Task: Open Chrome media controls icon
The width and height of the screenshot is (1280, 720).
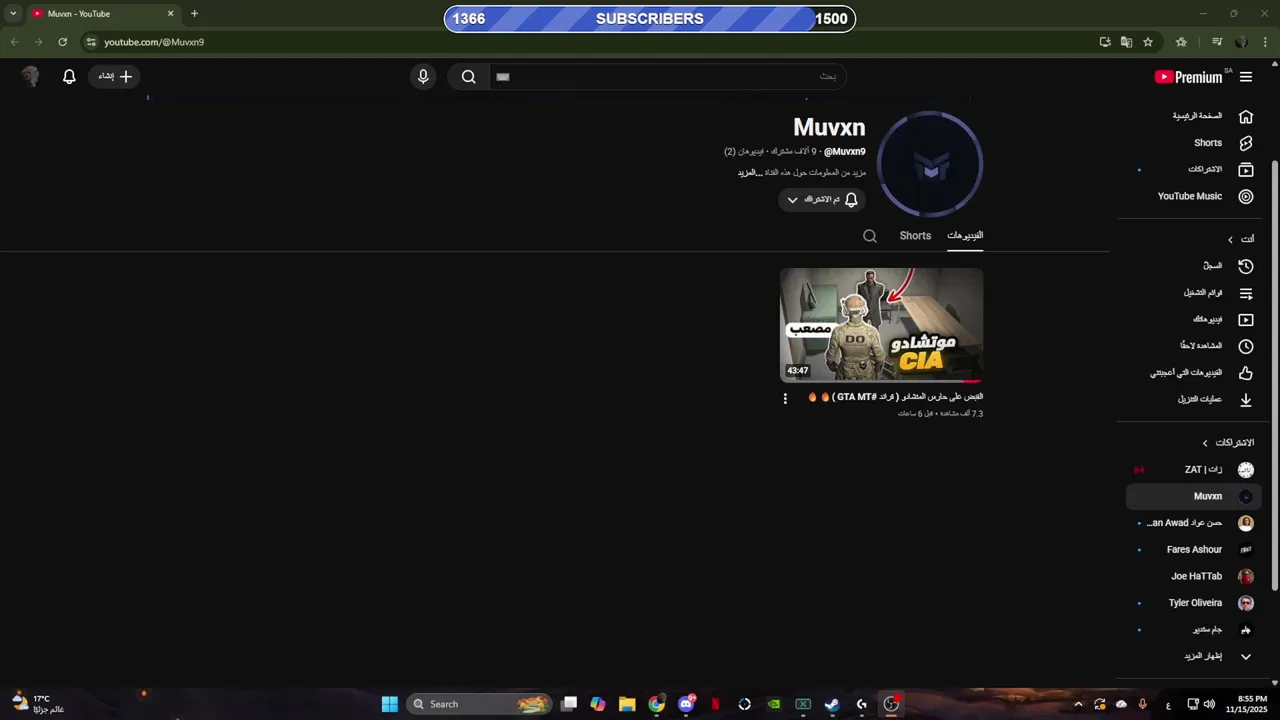Action: 1217,42
